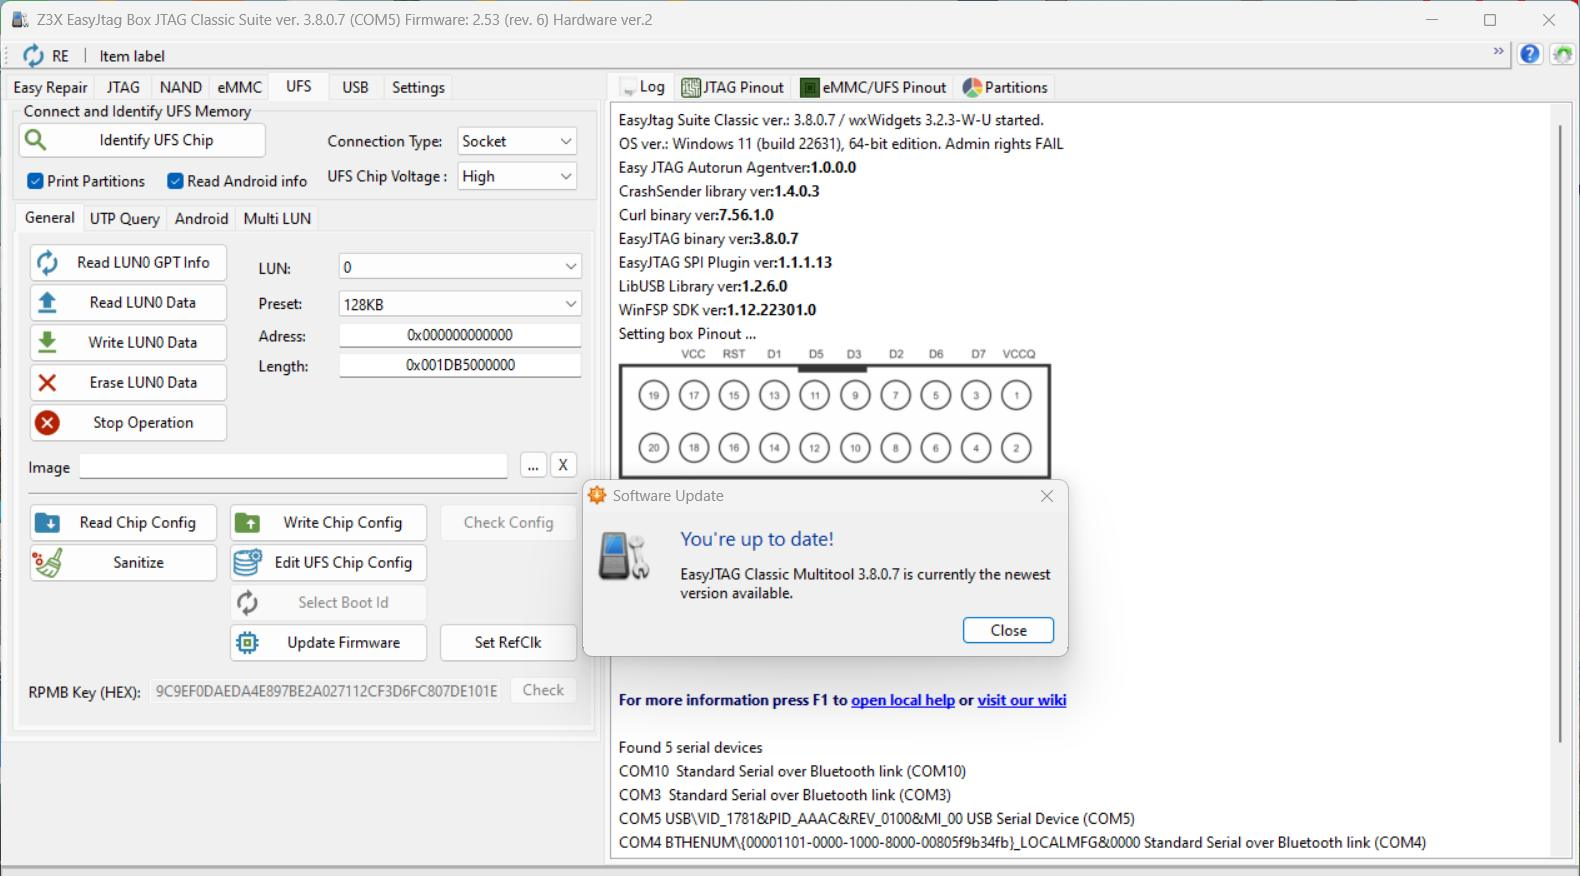The image size is (1580, 876).
Task: Click the RPMB Key hex field
Action: (x=327, y=691)
